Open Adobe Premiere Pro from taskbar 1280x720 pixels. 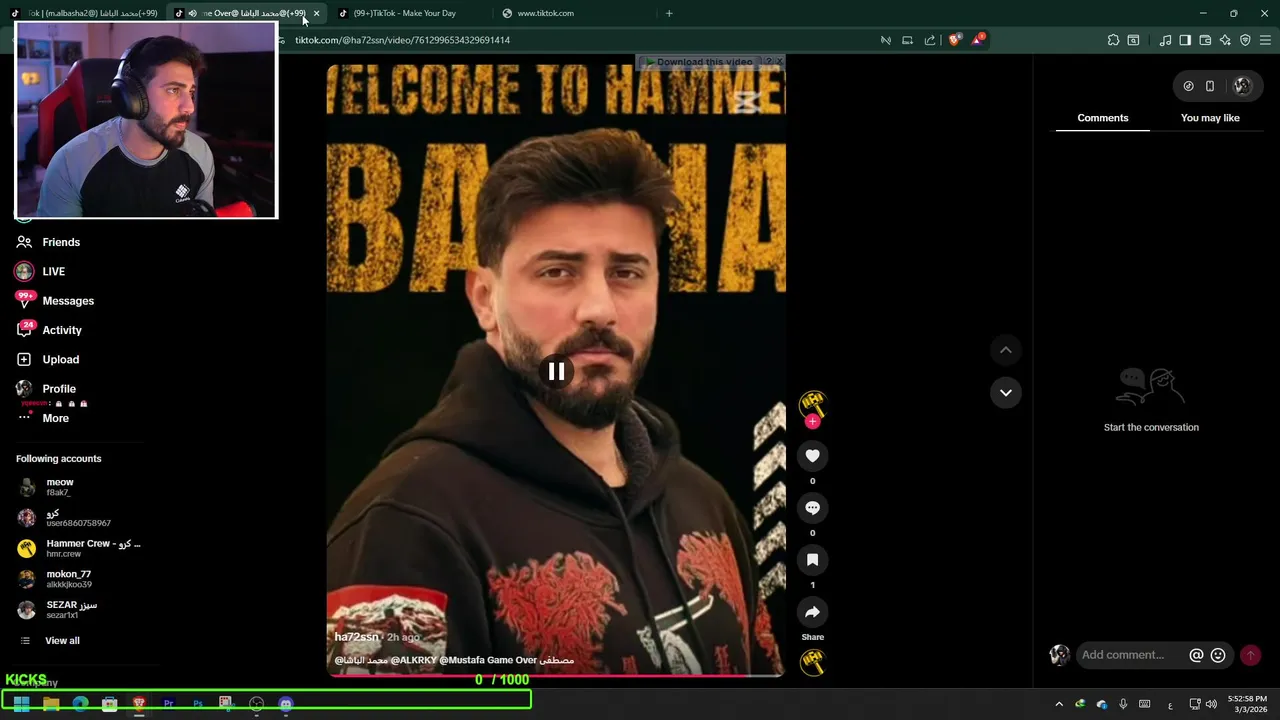(168, 704)
